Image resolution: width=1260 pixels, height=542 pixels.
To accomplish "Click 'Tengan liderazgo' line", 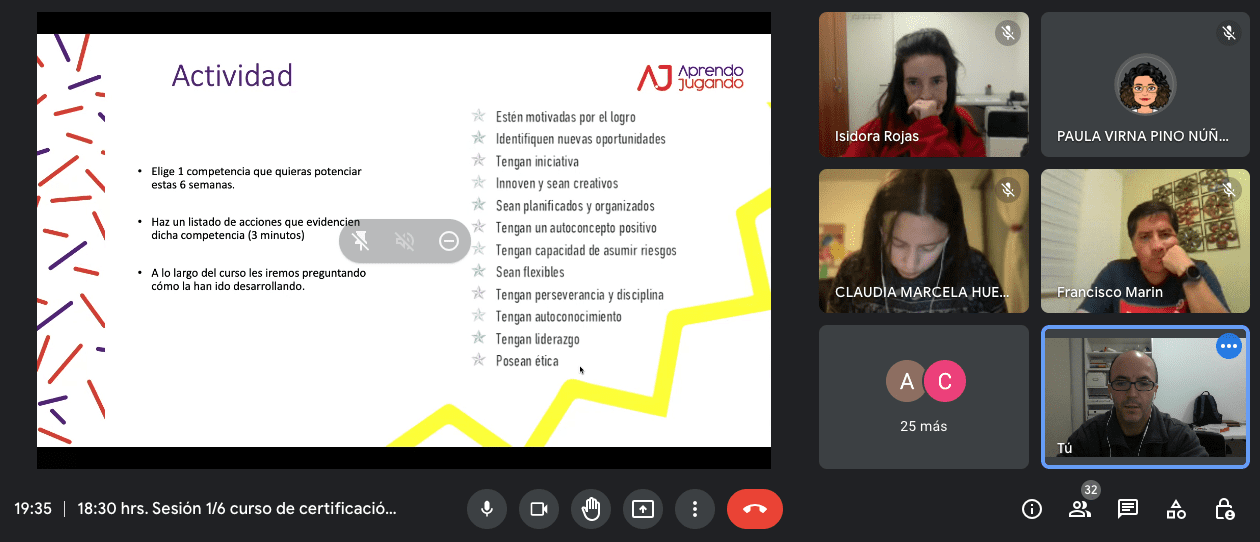I will [537, 339].
